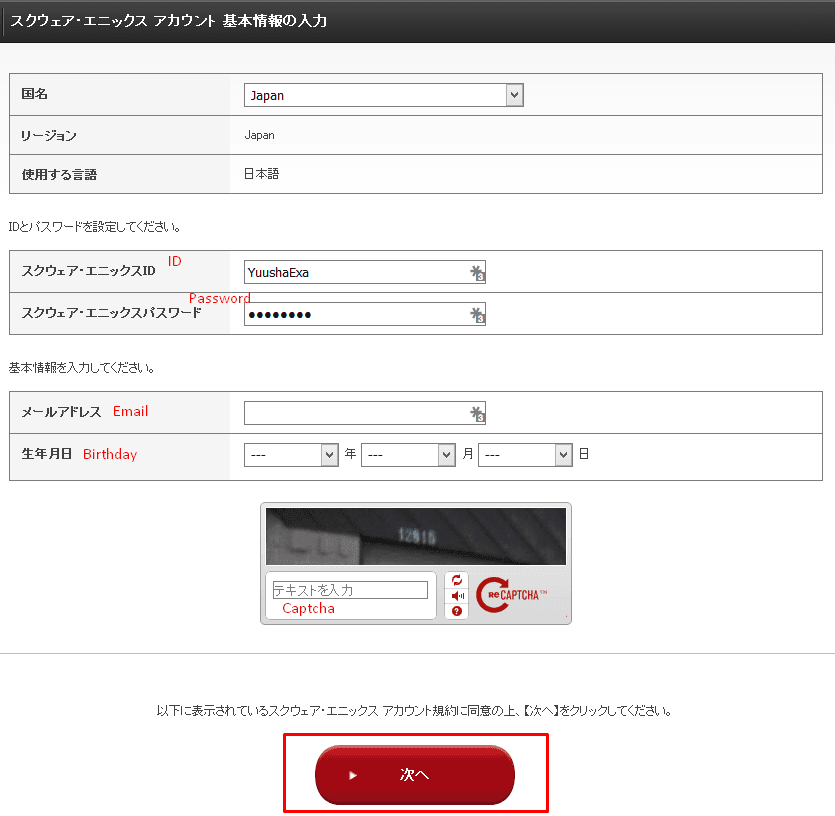Click the 国名 country label

[35, 94]
